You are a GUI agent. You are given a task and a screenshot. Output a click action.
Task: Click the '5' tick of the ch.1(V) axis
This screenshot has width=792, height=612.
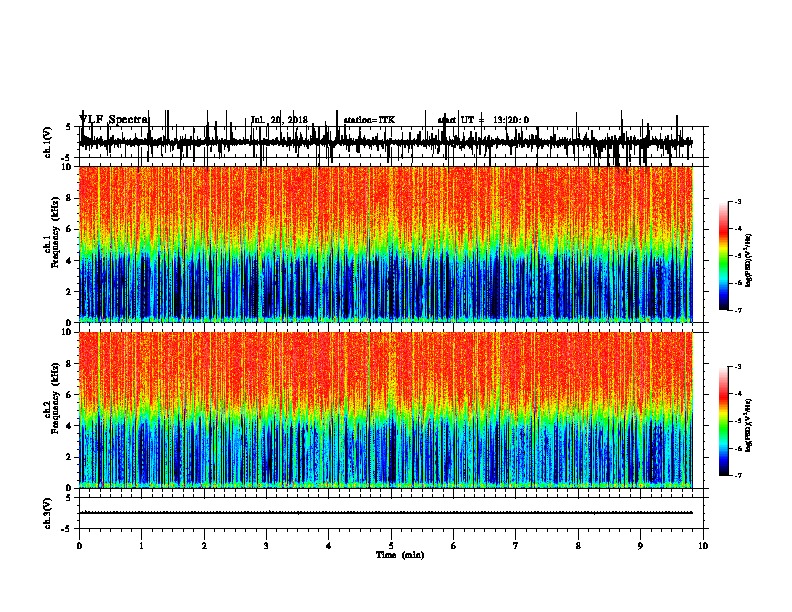pos(68,127)
